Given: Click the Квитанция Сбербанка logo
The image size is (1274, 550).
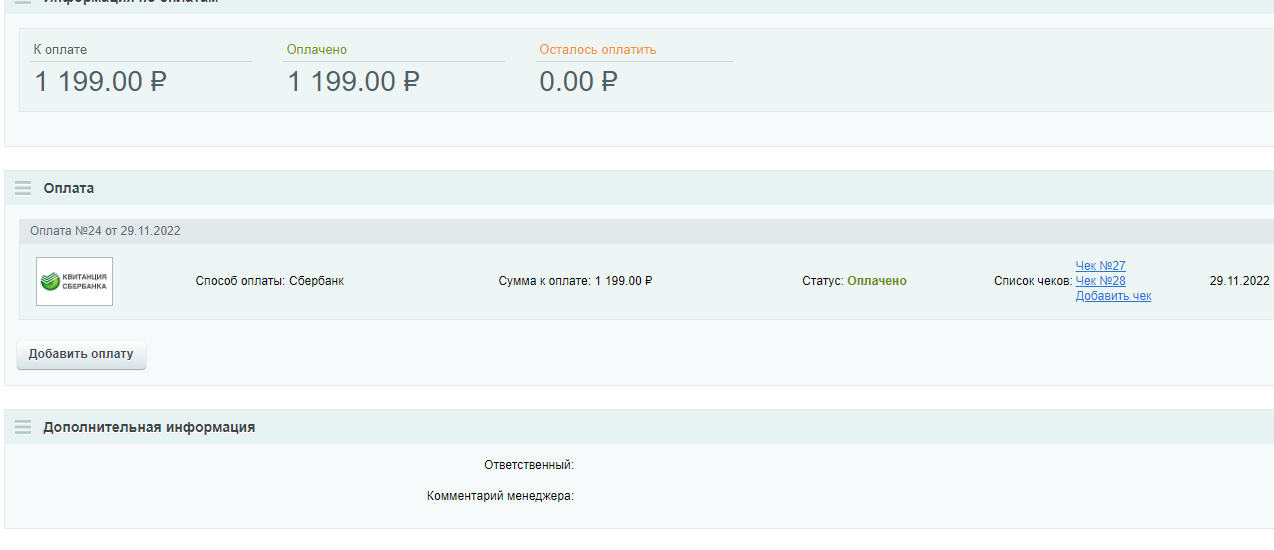Looking at the screenshot, I should (75, 281).
